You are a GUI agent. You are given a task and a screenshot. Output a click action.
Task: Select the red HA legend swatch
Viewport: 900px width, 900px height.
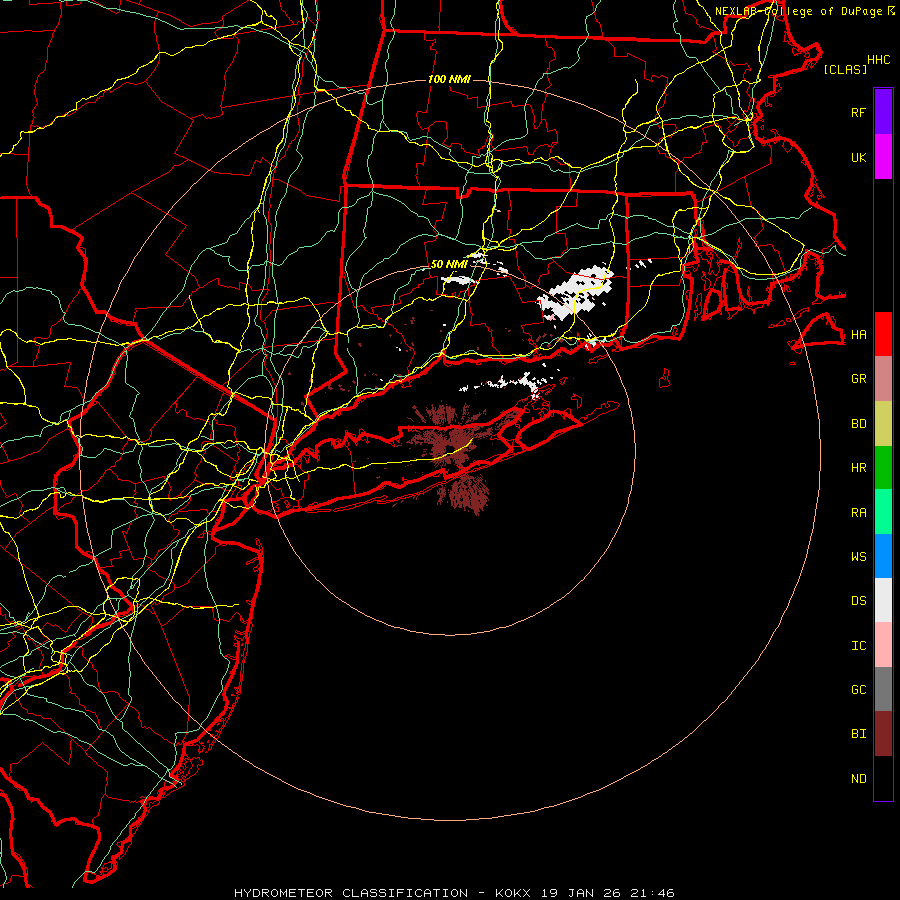[883, 334]
